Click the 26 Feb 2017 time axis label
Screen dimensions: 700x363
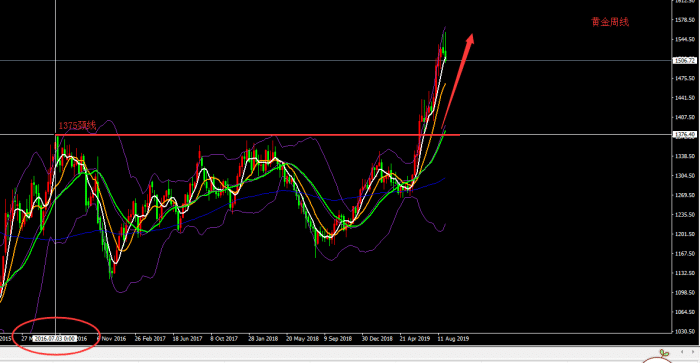click(x=150, y=338)
